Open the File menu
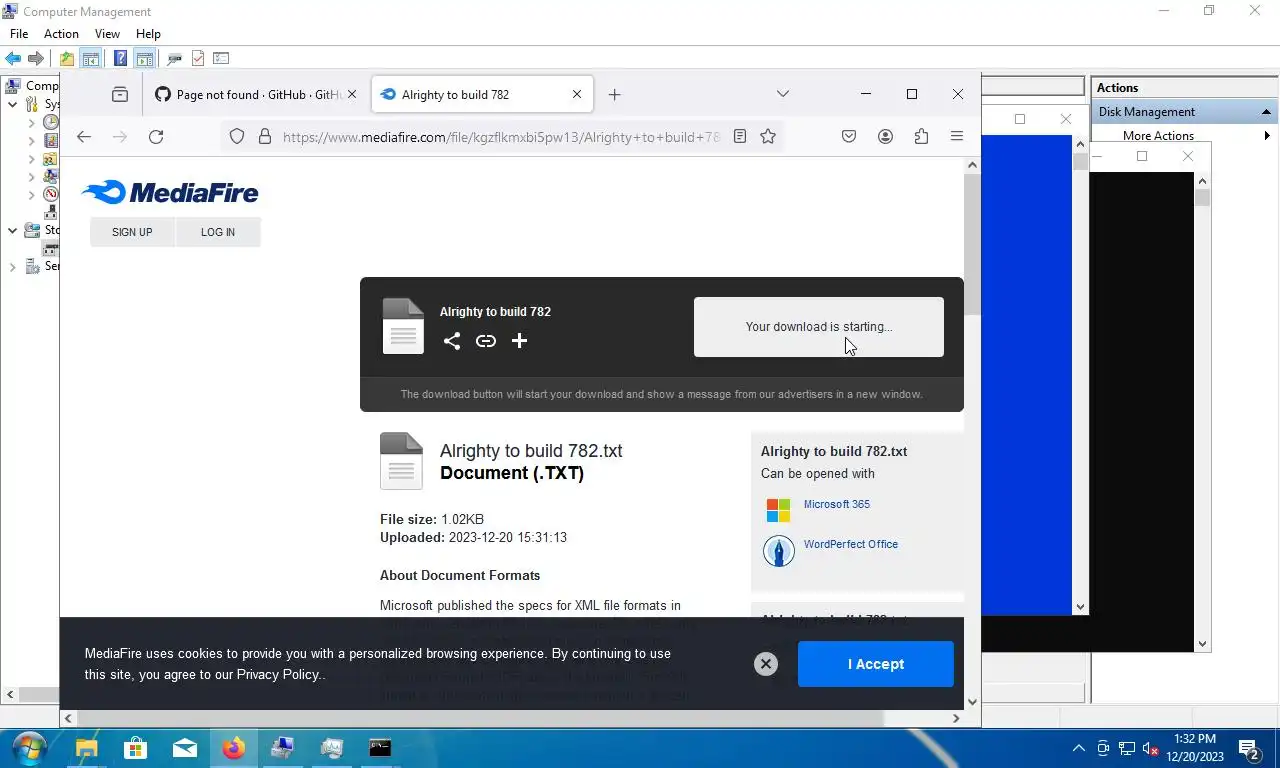This screenshot has height=768, width=1280. click(x=19, y=34)
